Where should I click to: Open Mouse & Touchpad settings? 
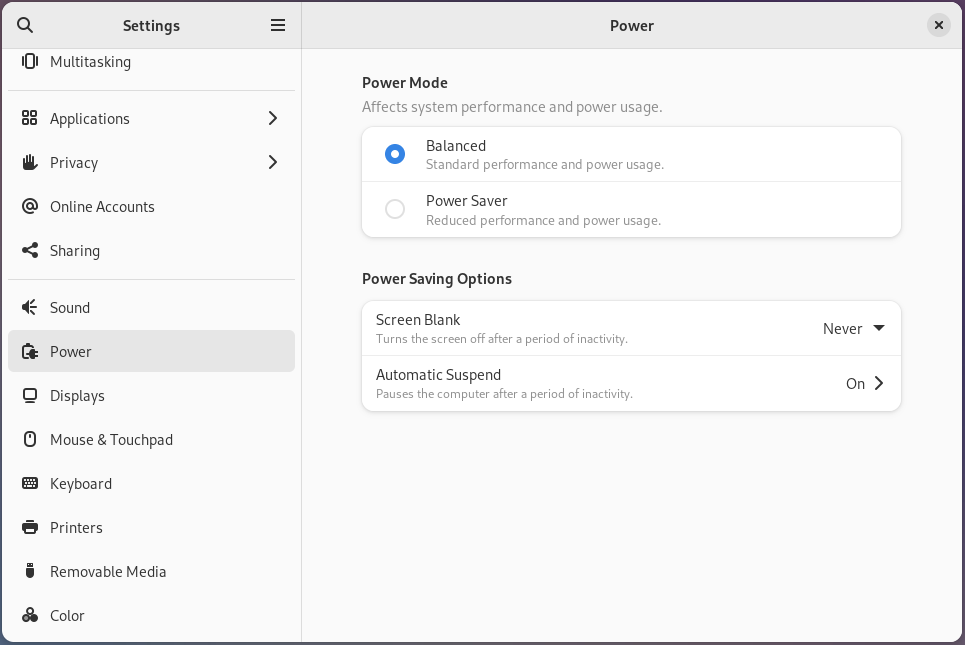pyautogui.click(x=111, y=440)
